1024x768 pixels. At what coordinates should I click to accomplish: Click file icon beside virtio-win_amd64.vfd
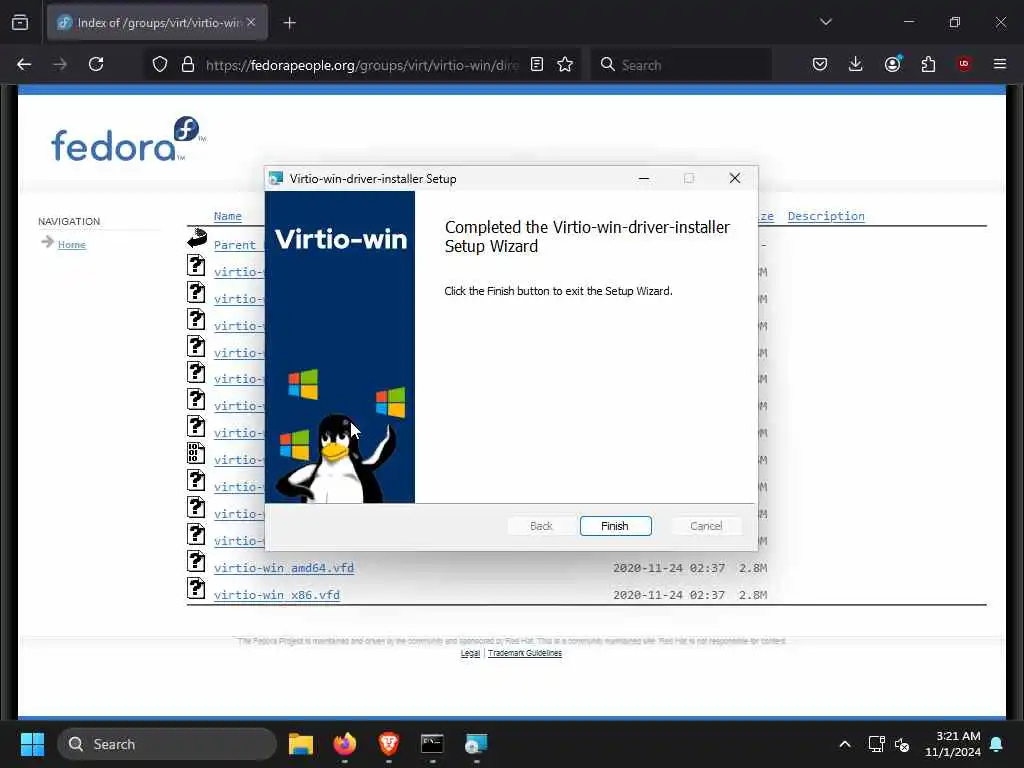(196, 561)
